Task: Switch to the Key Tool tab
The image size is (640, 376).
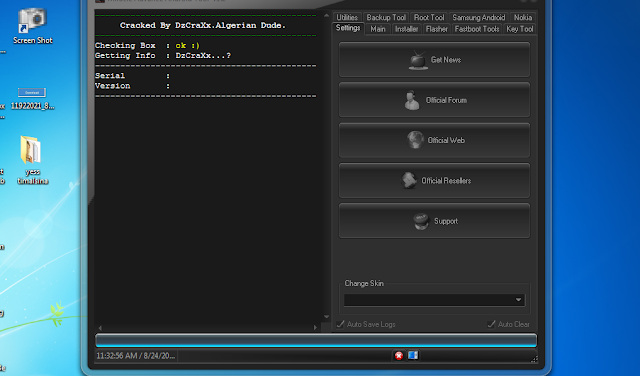Action: click(520, 29)
